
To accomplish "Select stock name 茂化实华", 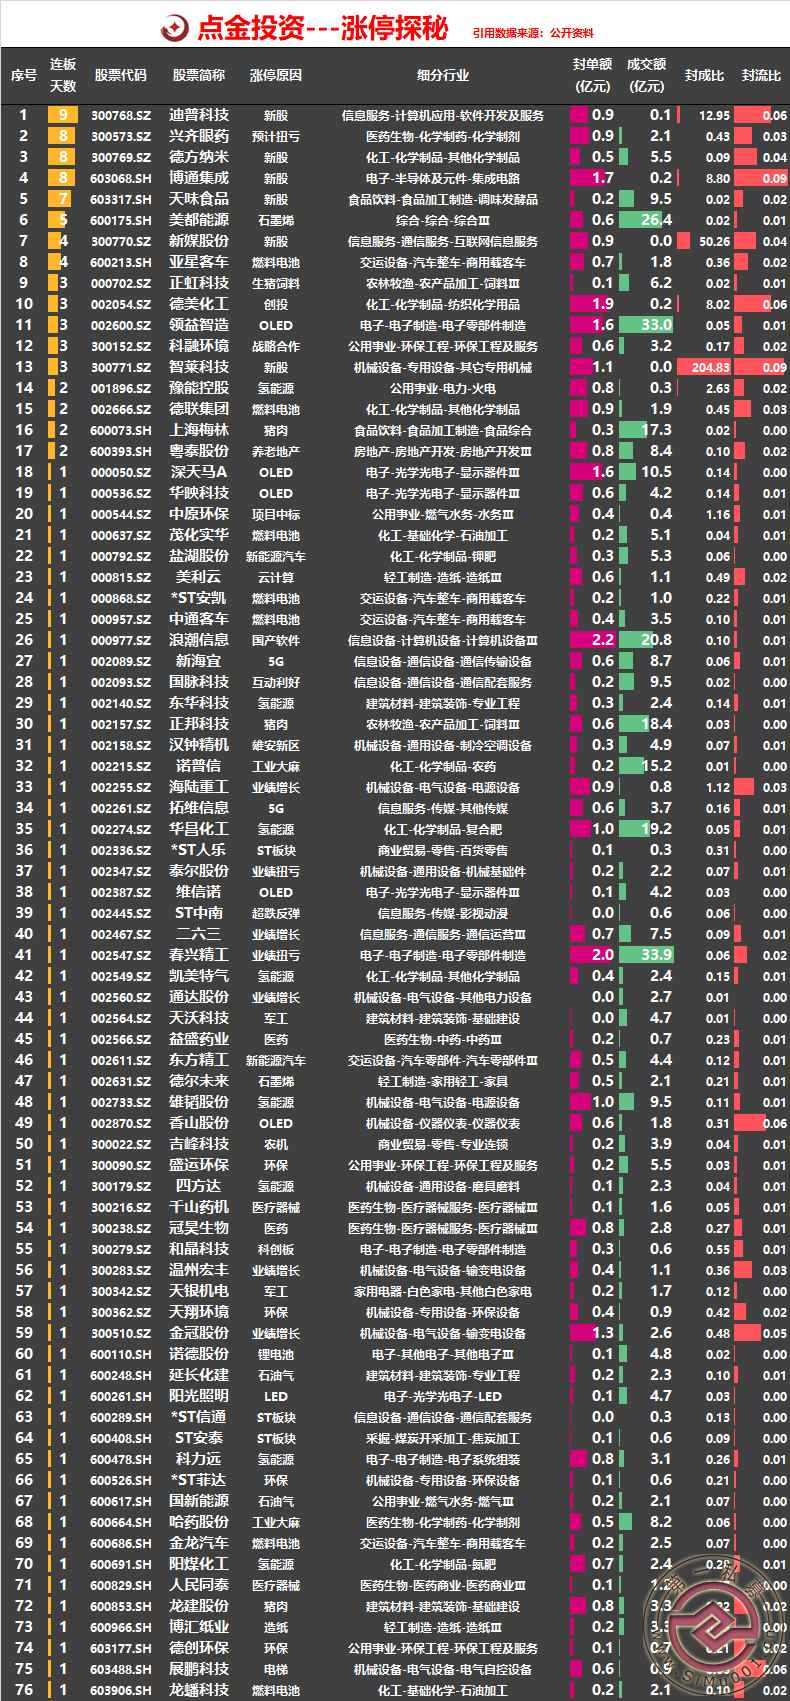I will tap(199, 535).
